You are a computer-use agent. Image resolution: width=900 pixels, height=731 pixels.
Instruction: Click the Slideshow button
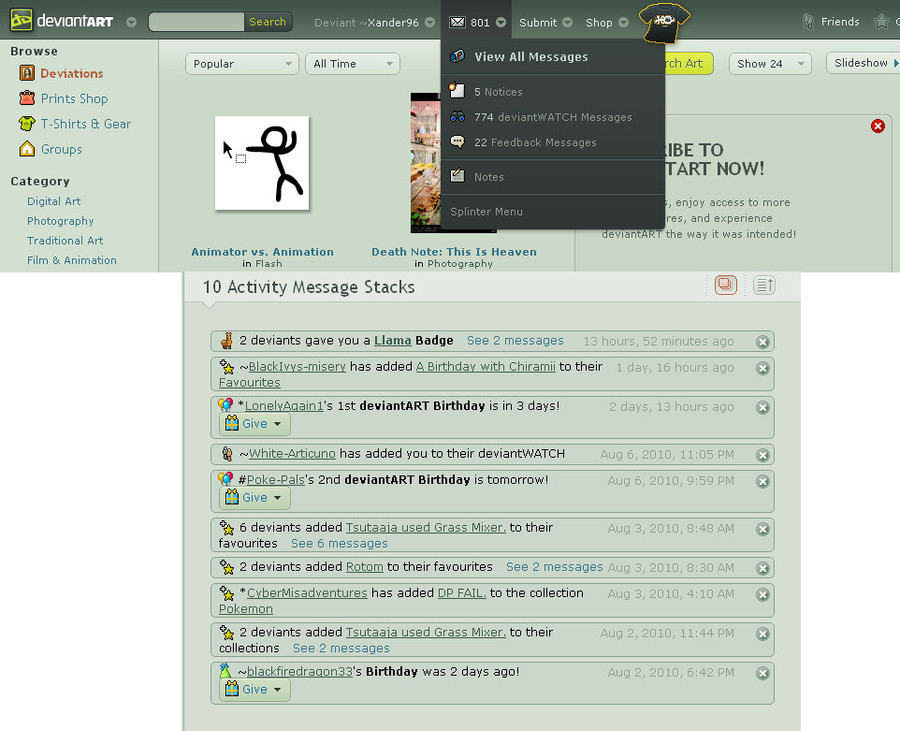click(x=863, y=63)
